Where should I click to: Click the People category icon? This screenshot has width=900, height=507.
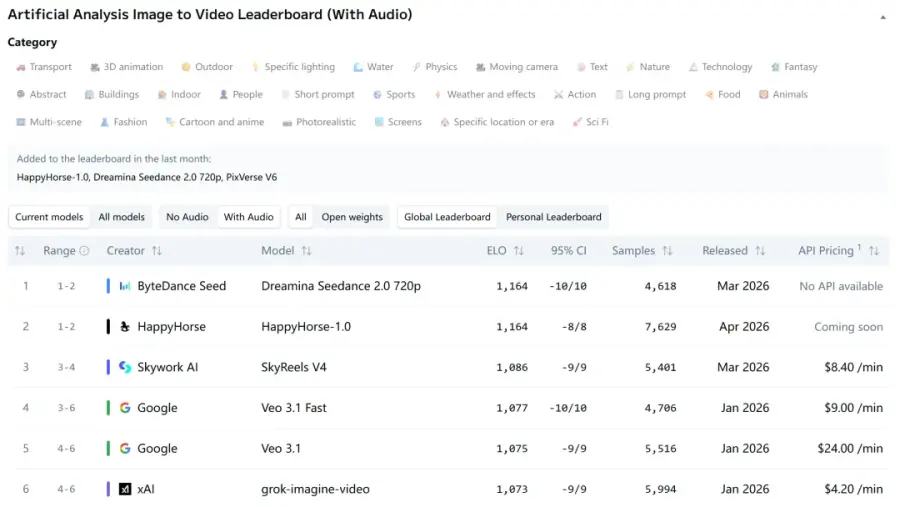pyautogui.click(x=224, y=95)
